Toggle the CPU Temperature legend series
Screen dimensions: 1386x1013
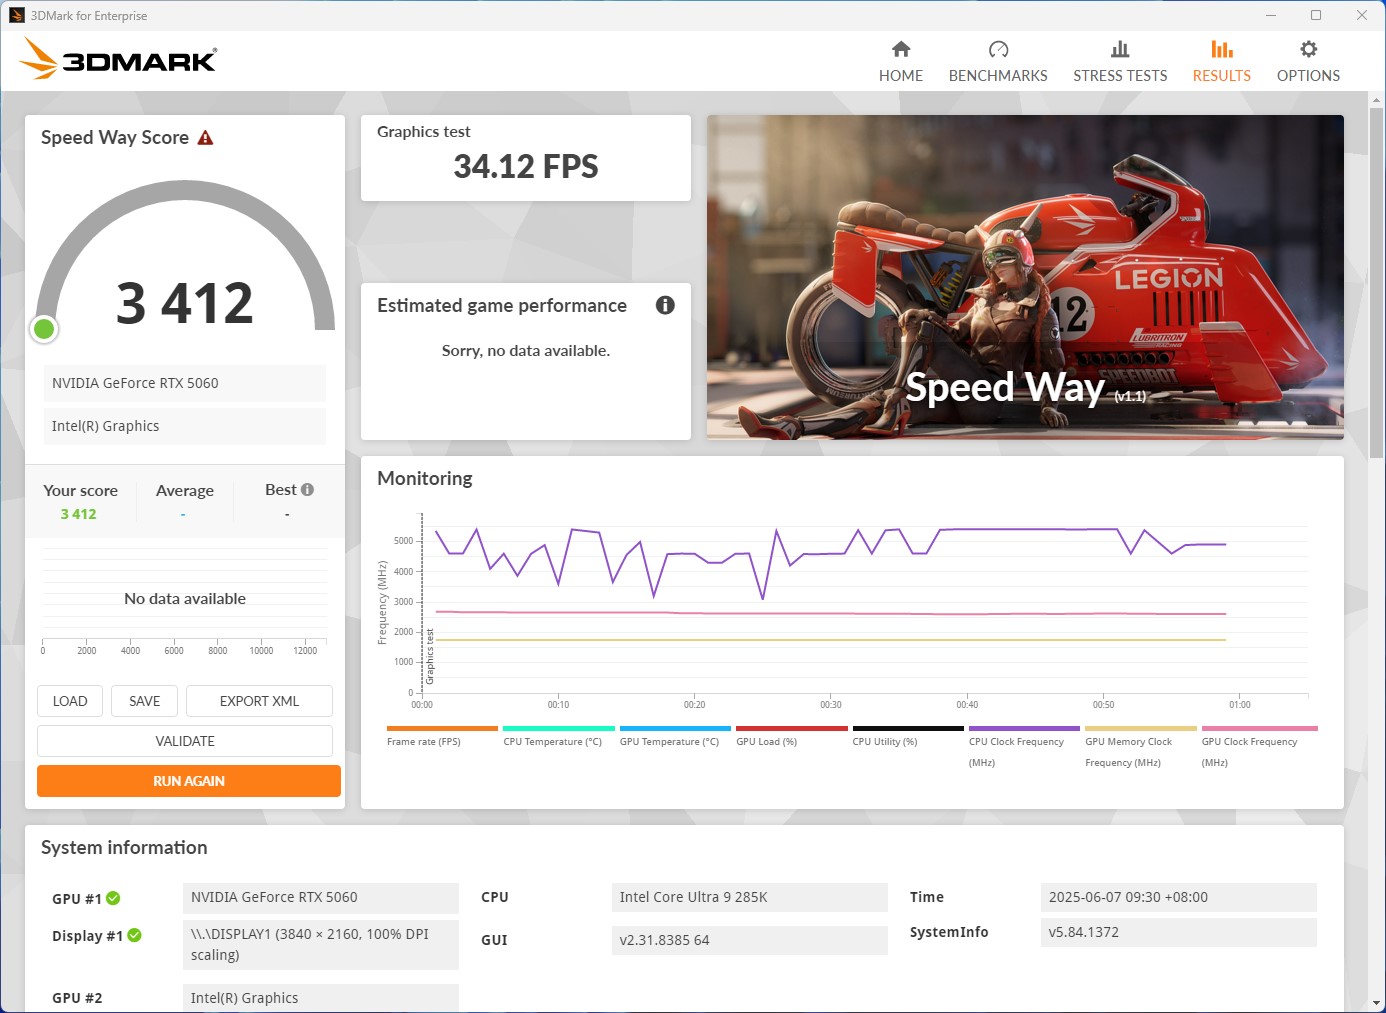pyautogui.click(x=552, y=741)
